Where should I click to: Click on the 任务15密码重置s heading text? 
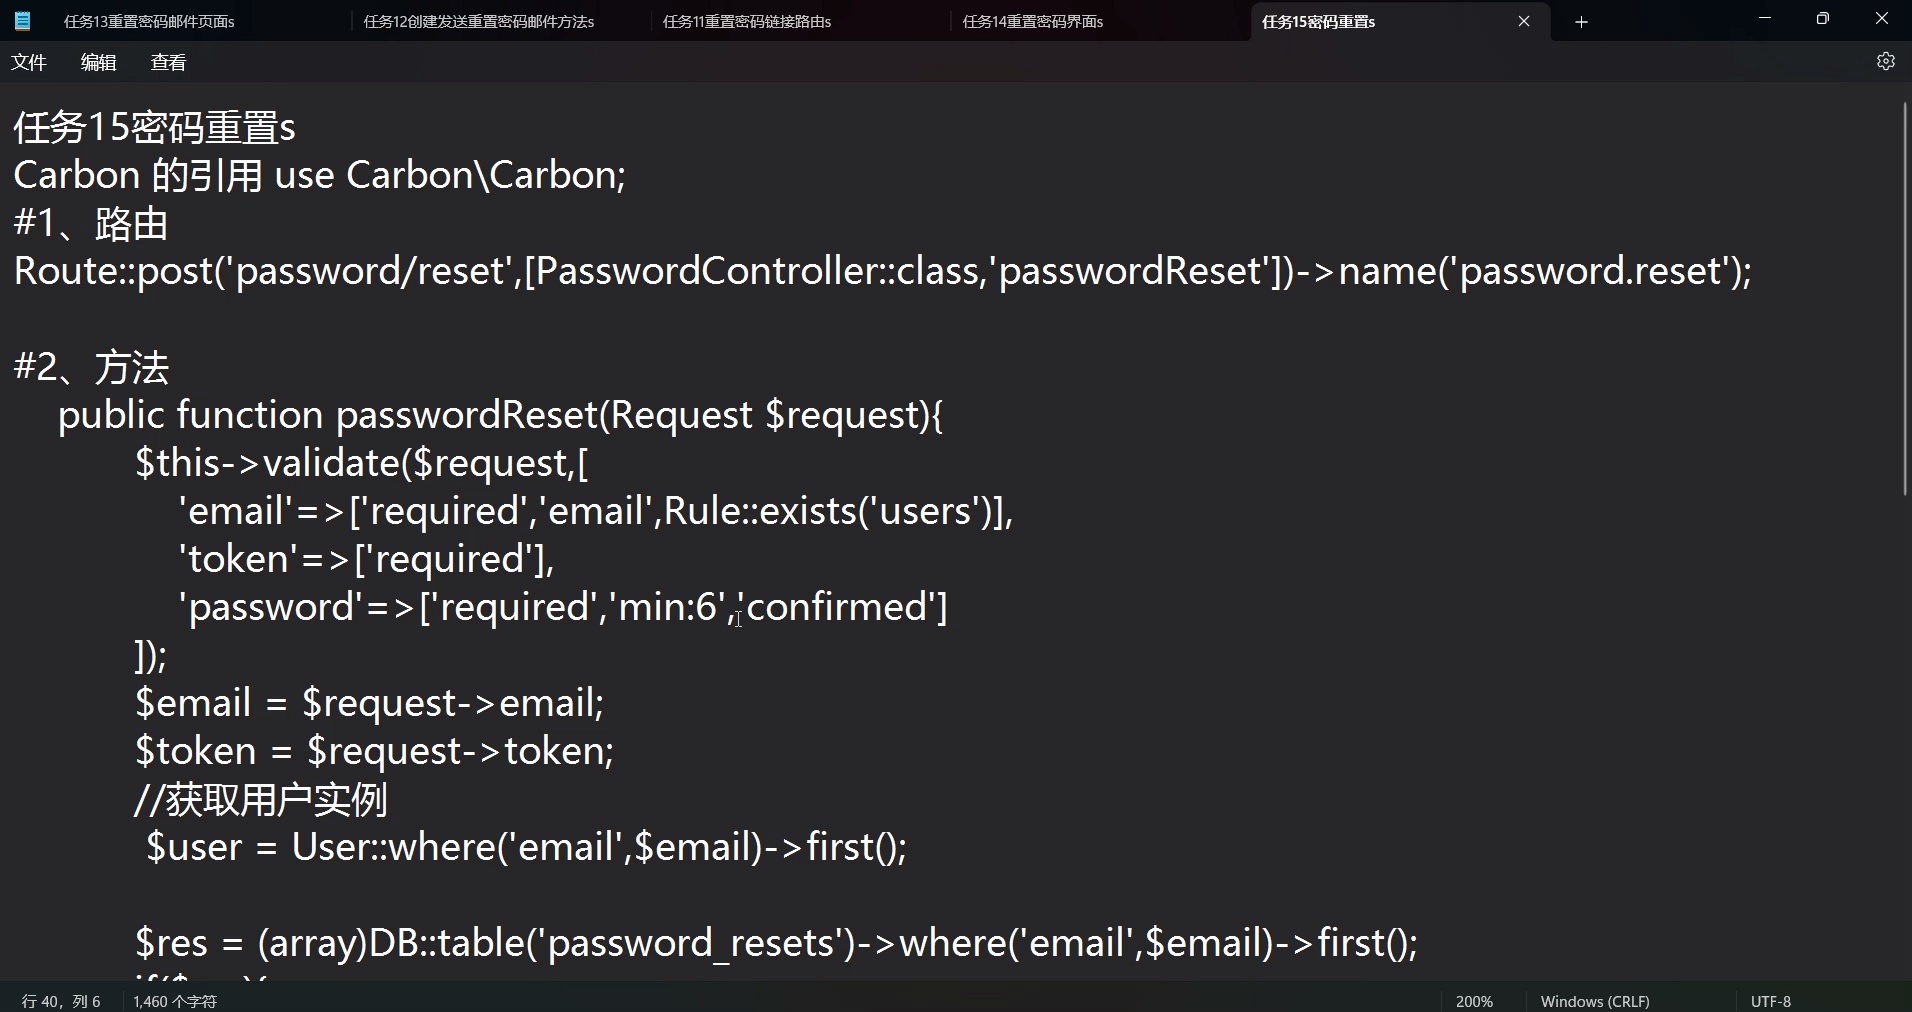tap(154, 128)
